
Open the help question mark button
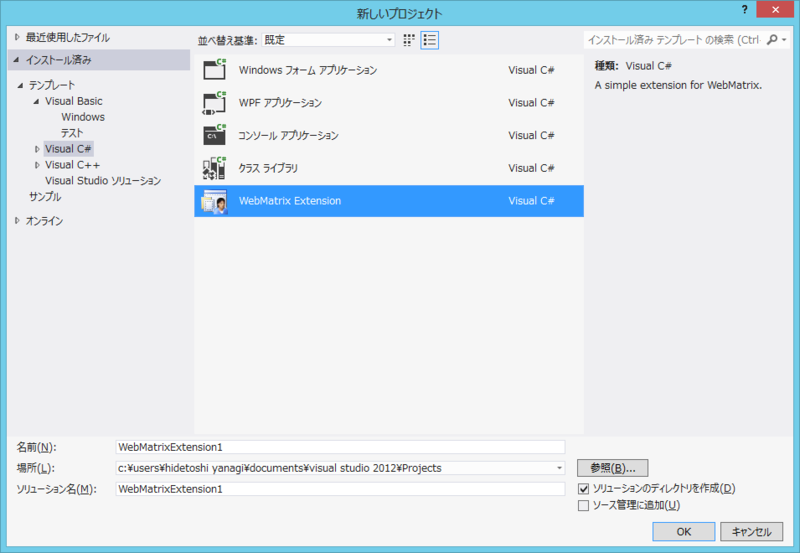tap(744, 10)
